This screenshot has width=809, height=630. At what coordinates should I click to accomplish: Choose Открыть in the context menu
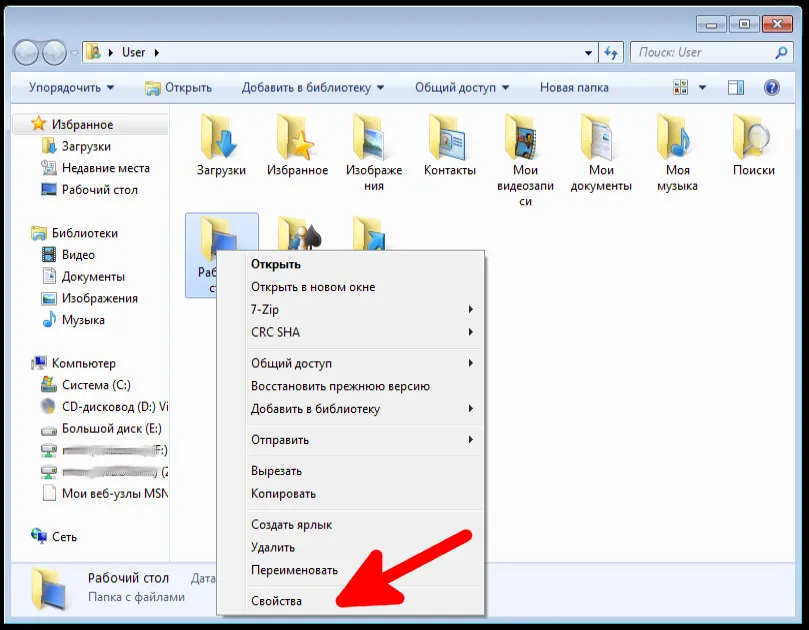pyautogui.click(x=364, y=264)
